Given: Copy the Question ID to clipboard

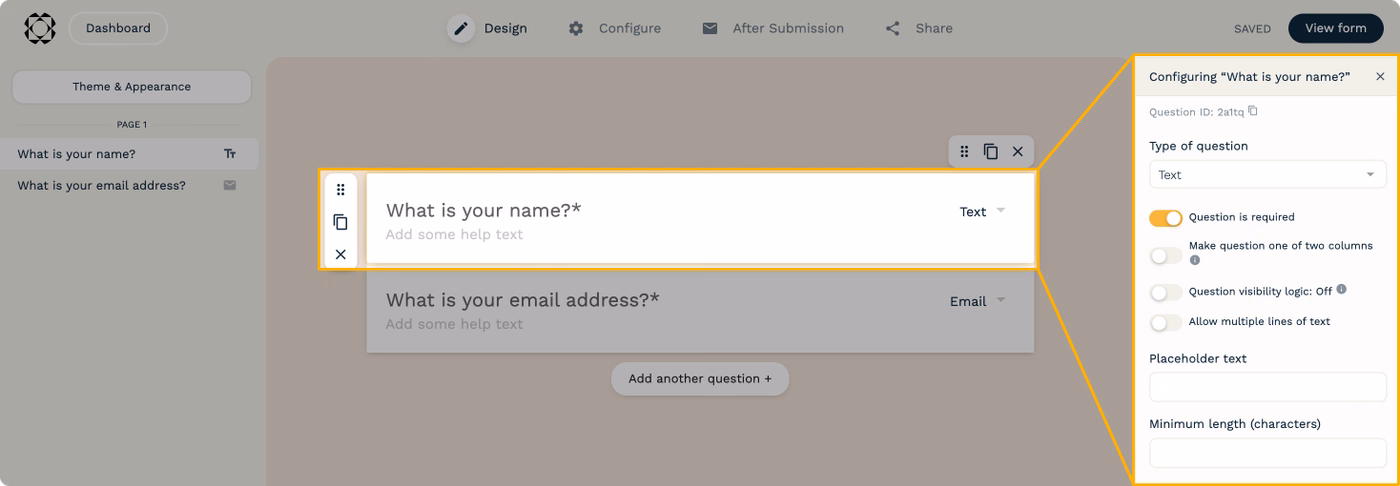Looking at the screenshot, I should click(1253, 111).
